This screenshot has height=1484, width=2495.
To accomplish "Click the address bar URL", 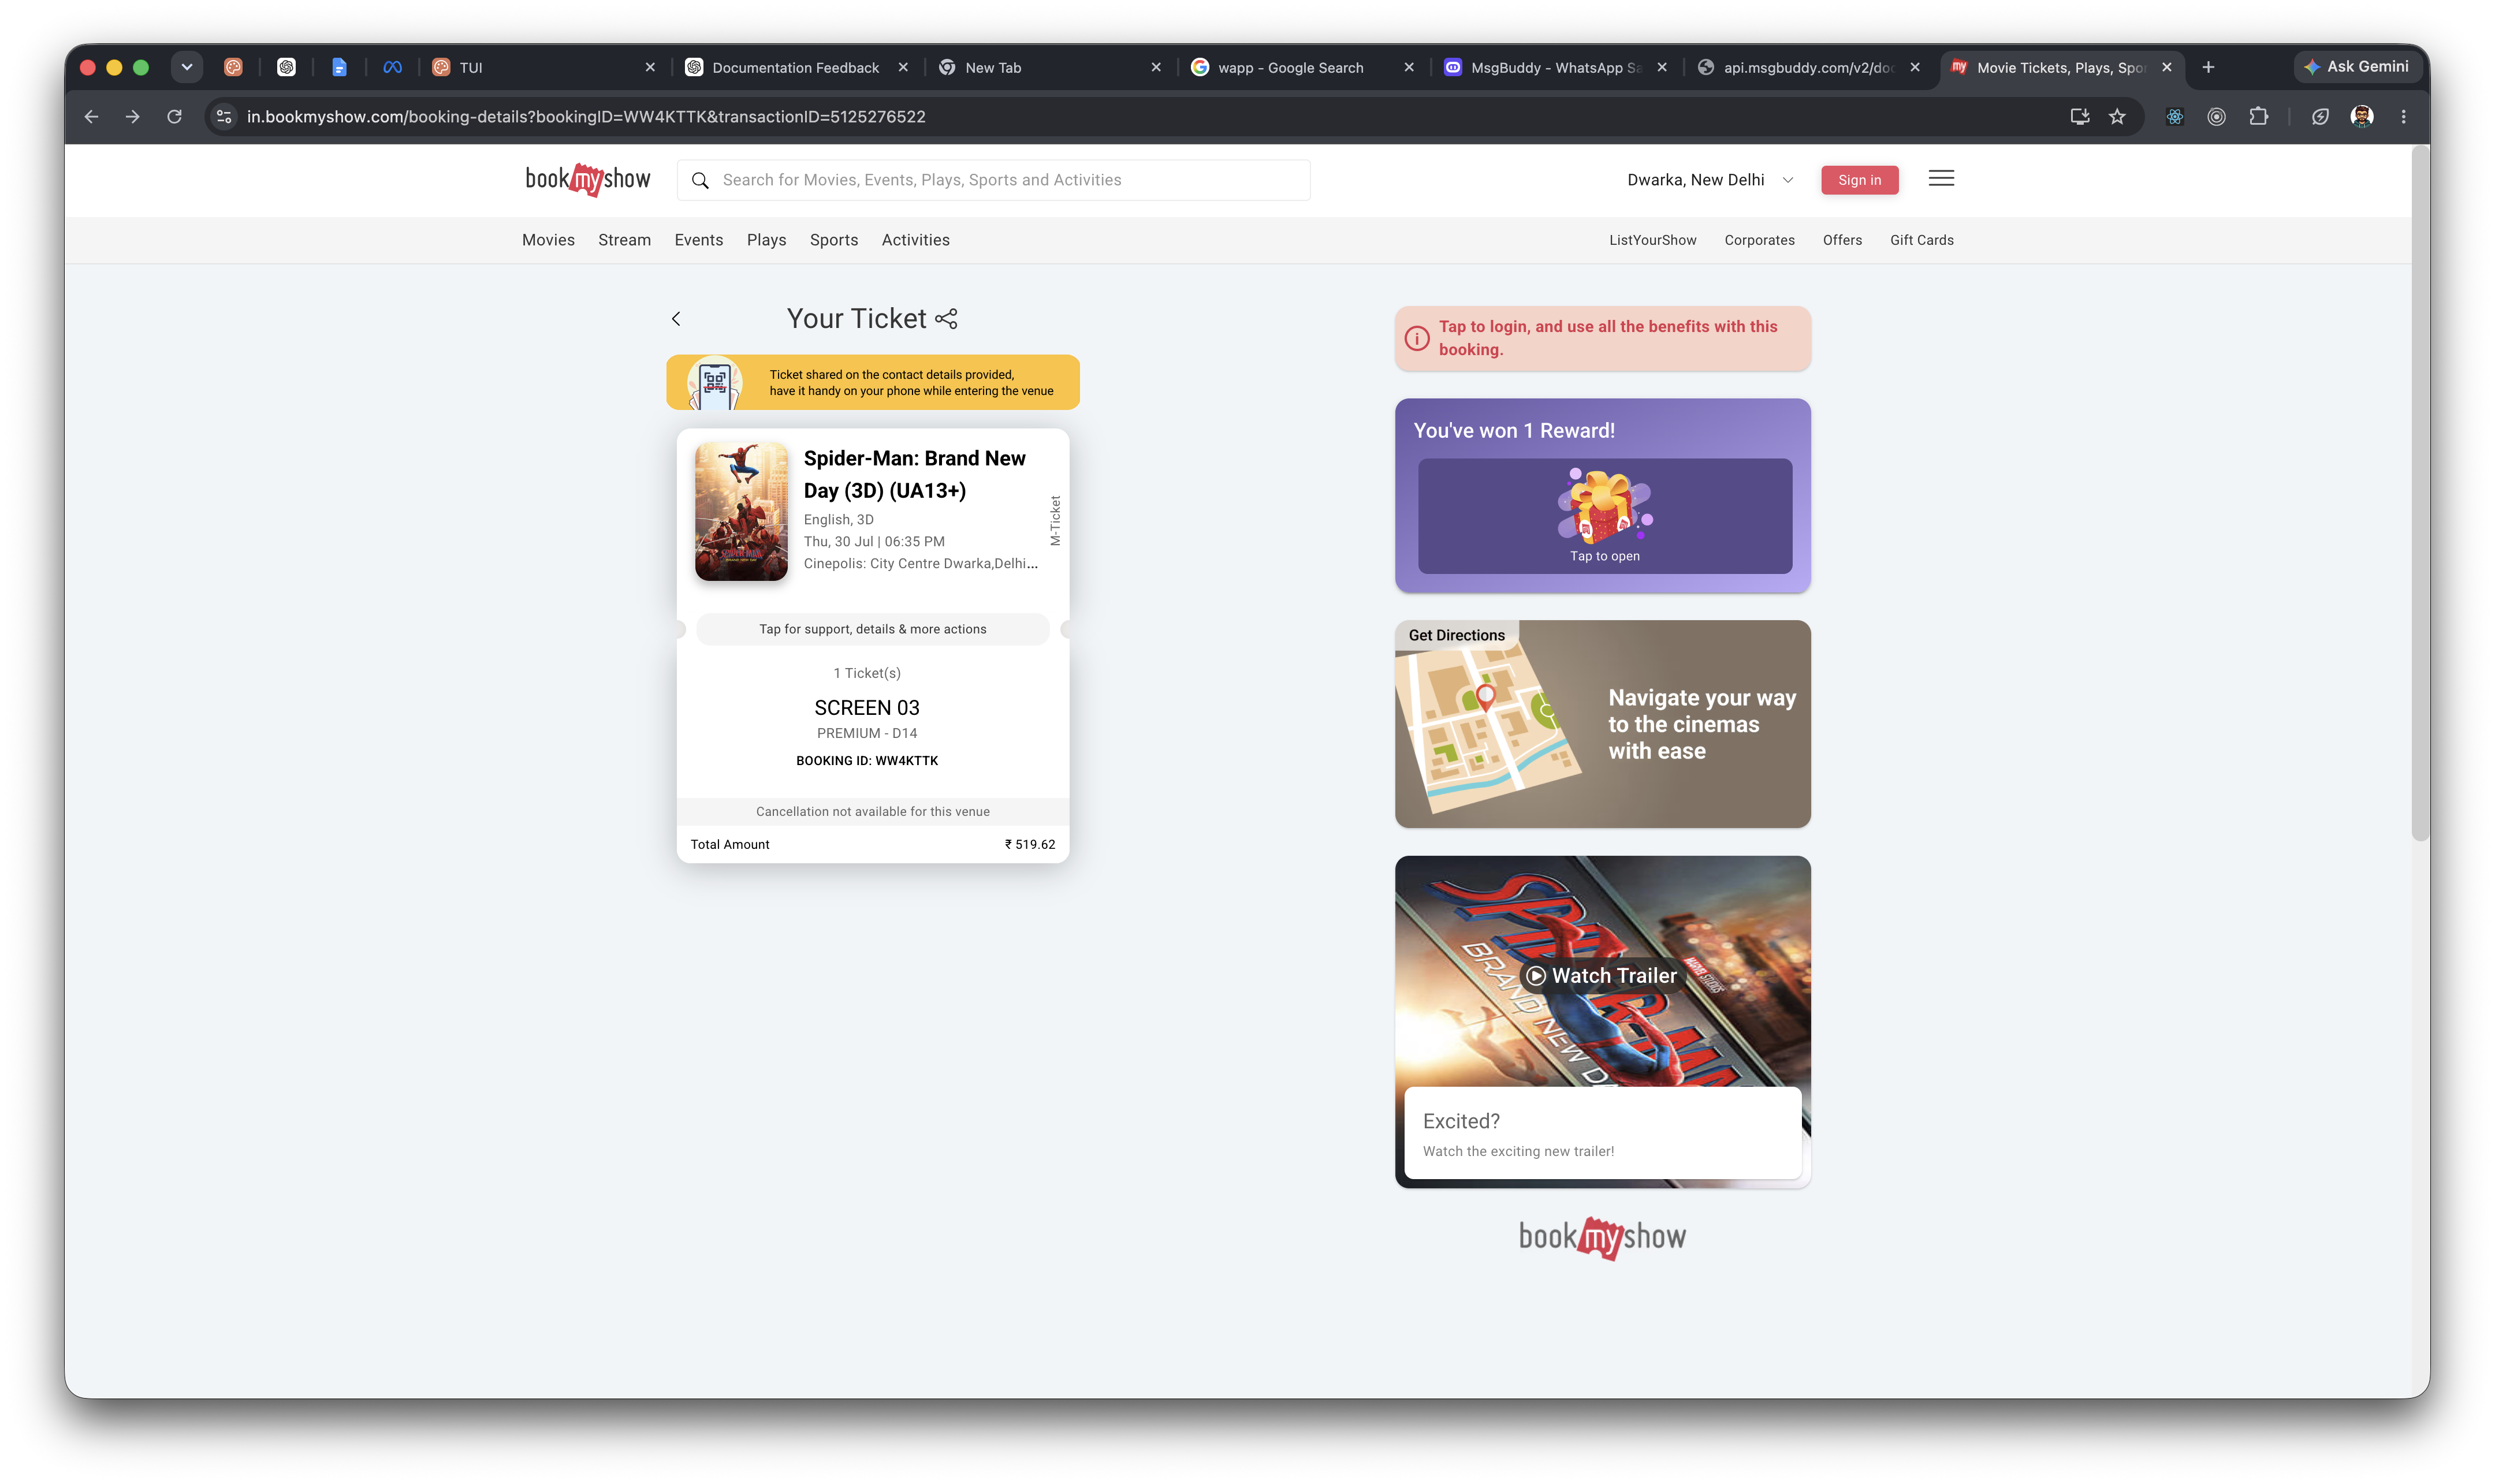I will 586,117.
